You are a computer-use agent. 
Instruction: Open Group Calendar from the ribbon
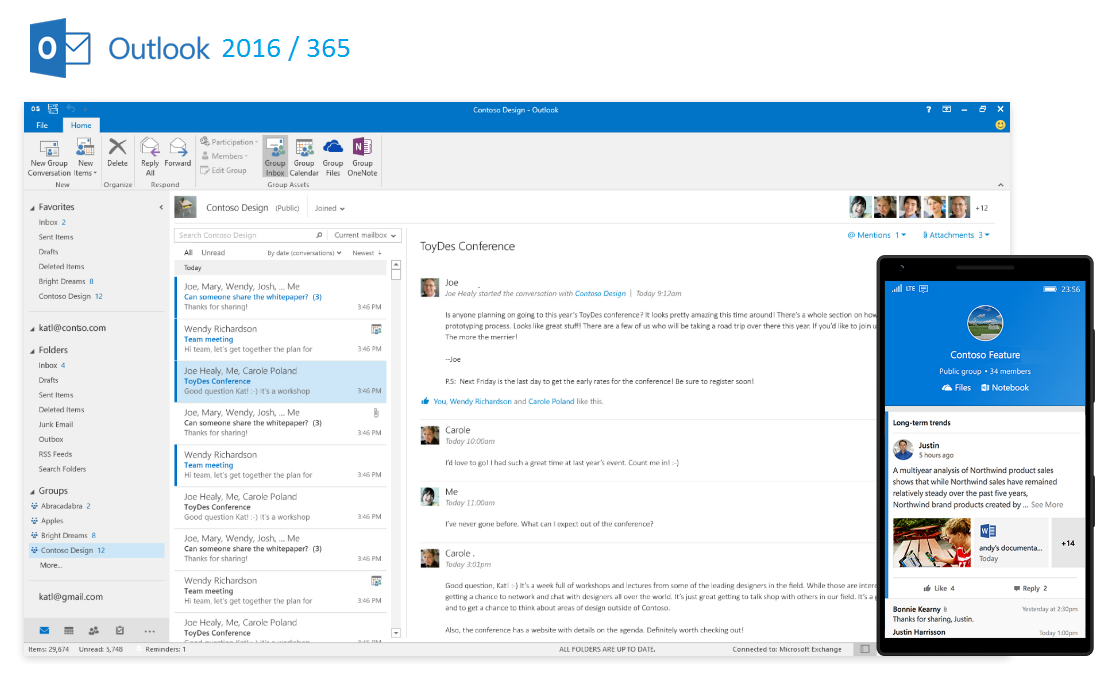coord(304,157)
